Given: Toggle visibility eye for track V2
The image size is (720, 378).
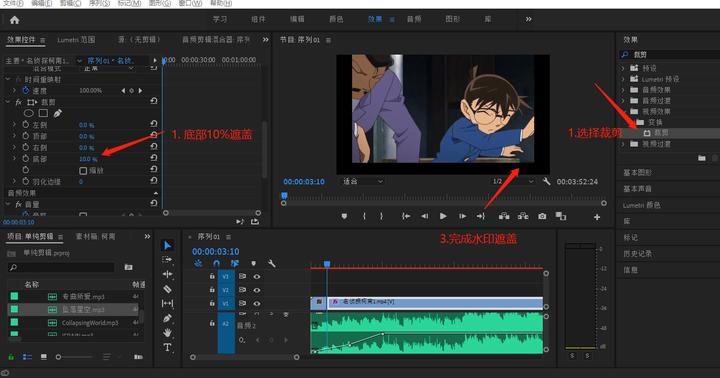Looking at the screenshot, I should [257, 290].
